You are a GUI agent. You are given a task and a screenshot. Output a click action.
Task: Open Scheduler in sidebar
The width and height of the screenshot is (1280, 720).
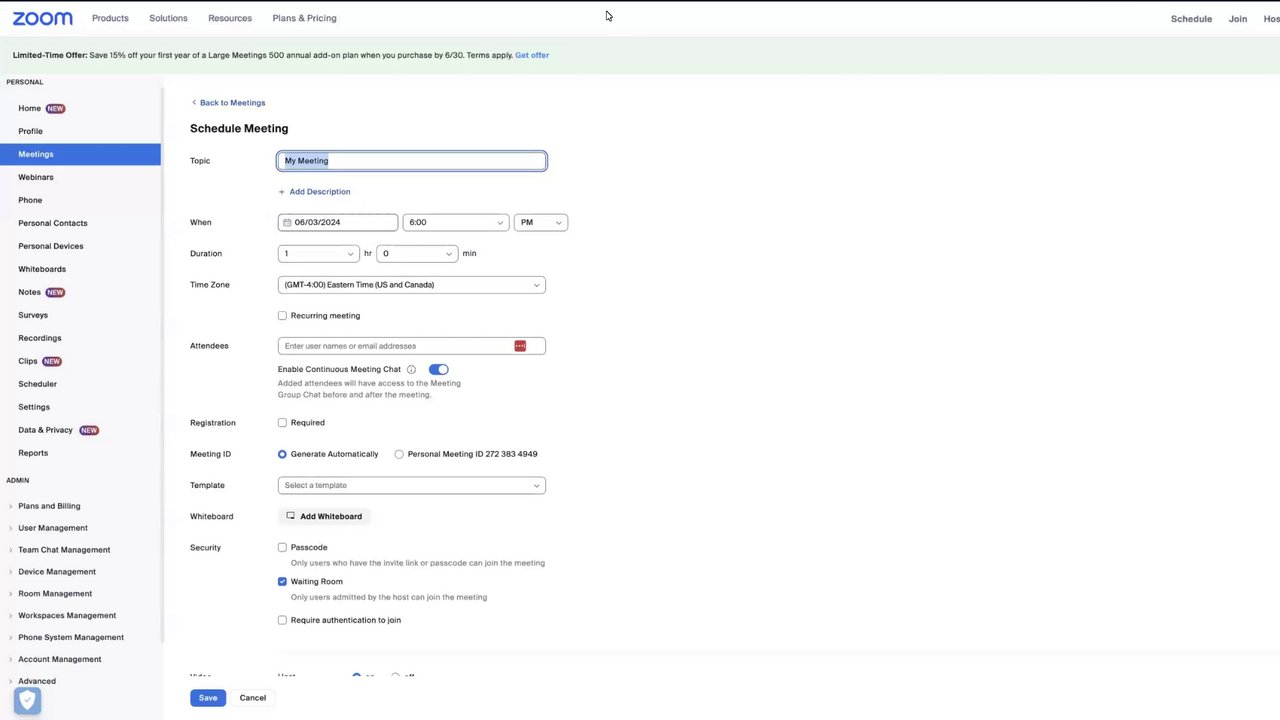(37, 384)
